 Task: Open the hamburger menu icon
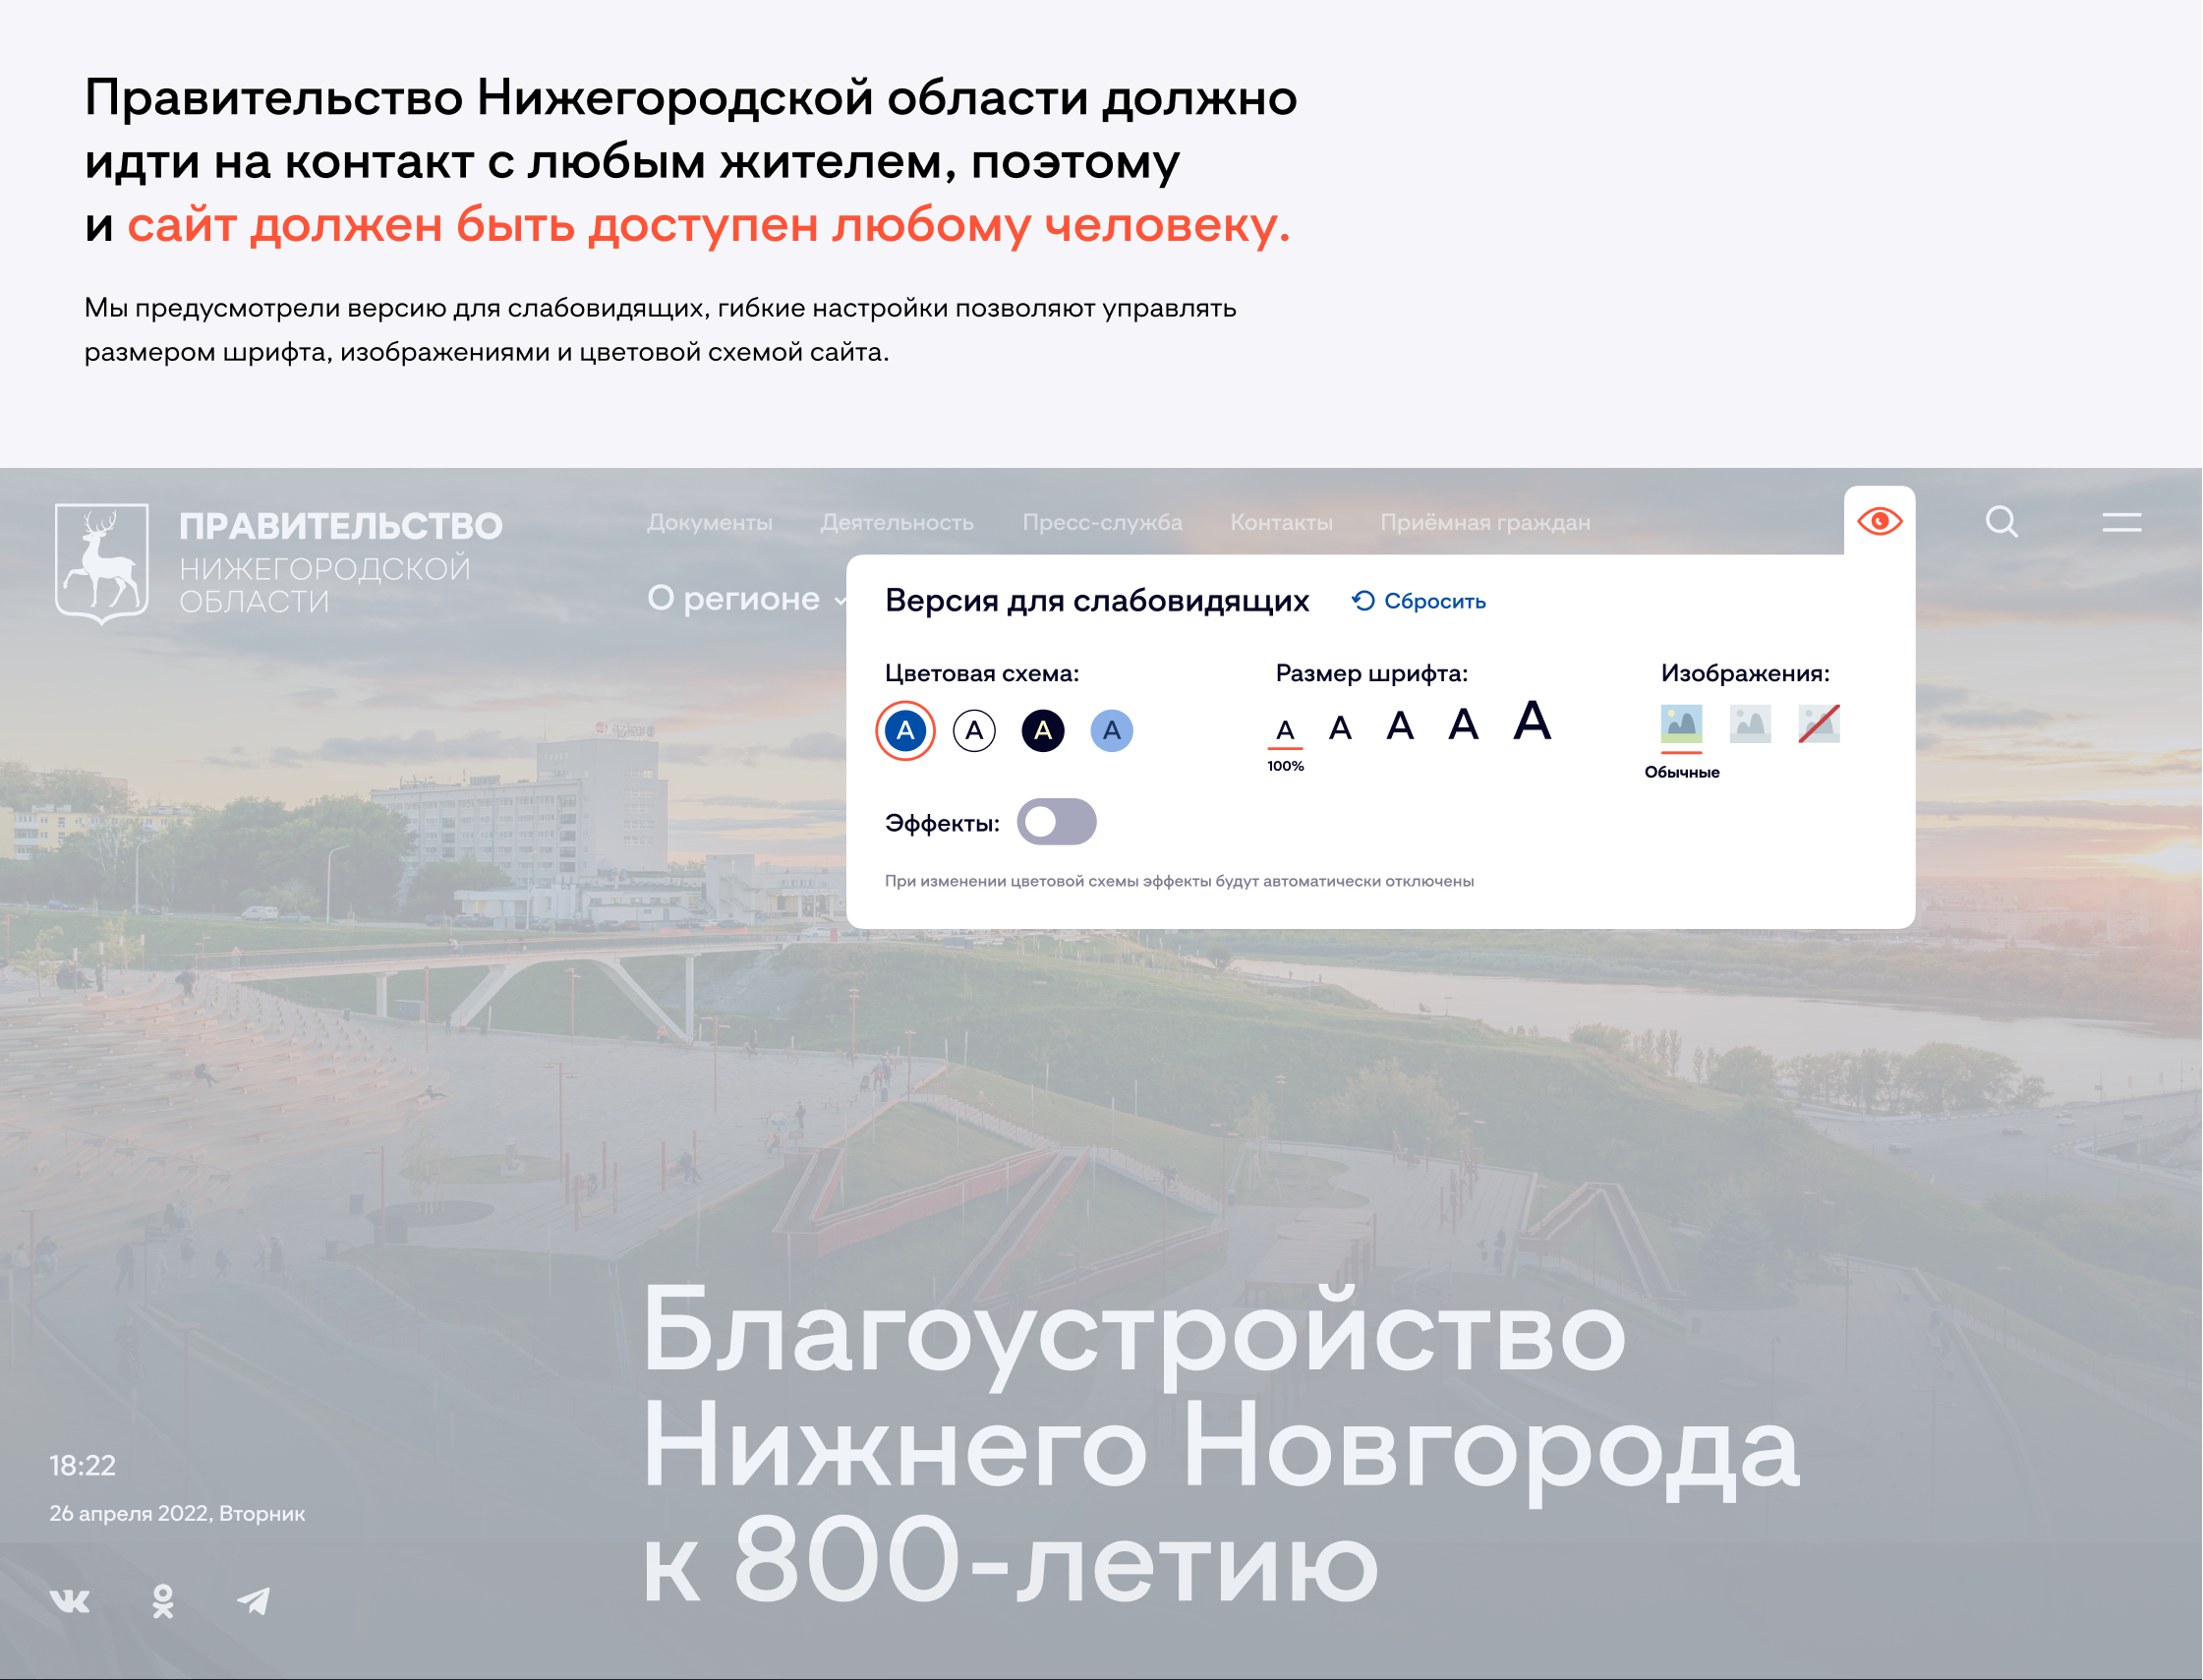point(2120,522)
